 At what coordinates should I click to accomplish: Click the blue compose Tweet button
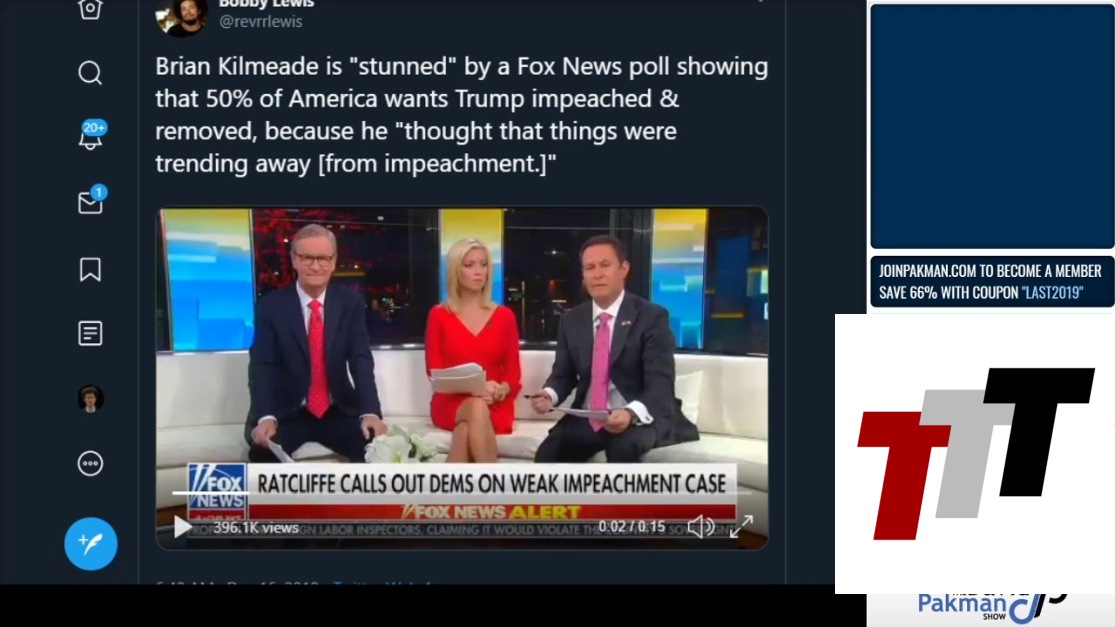pyautogui.click(x=90, y=544)
